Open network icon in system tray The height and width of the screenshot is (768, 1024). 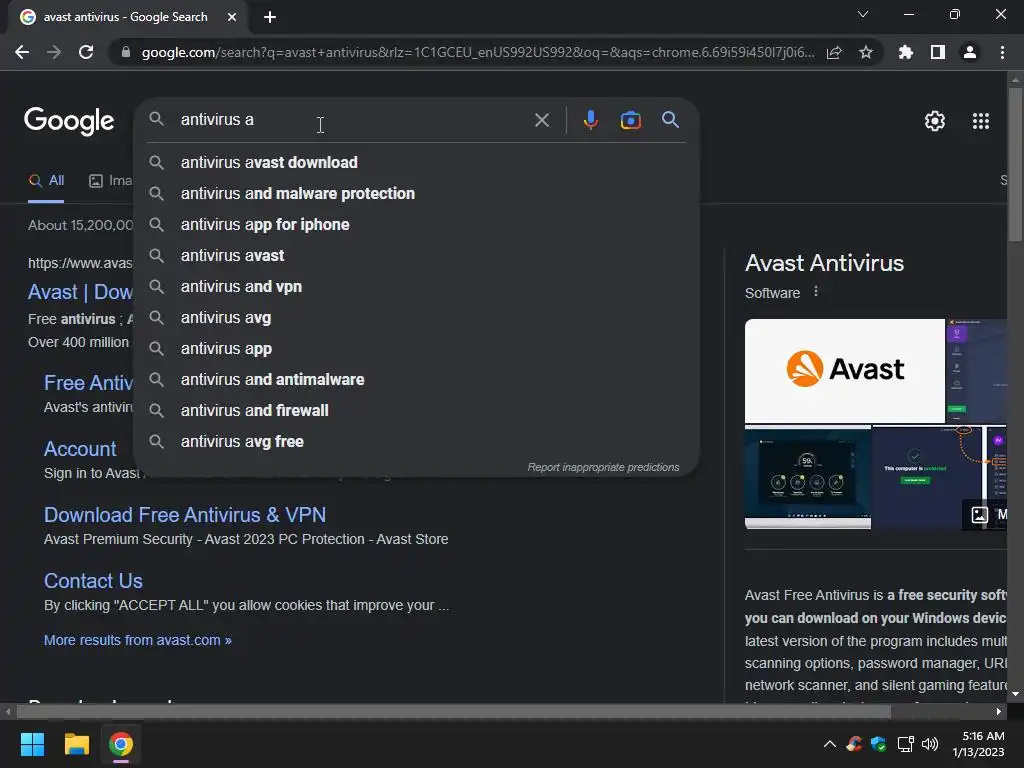905,744
